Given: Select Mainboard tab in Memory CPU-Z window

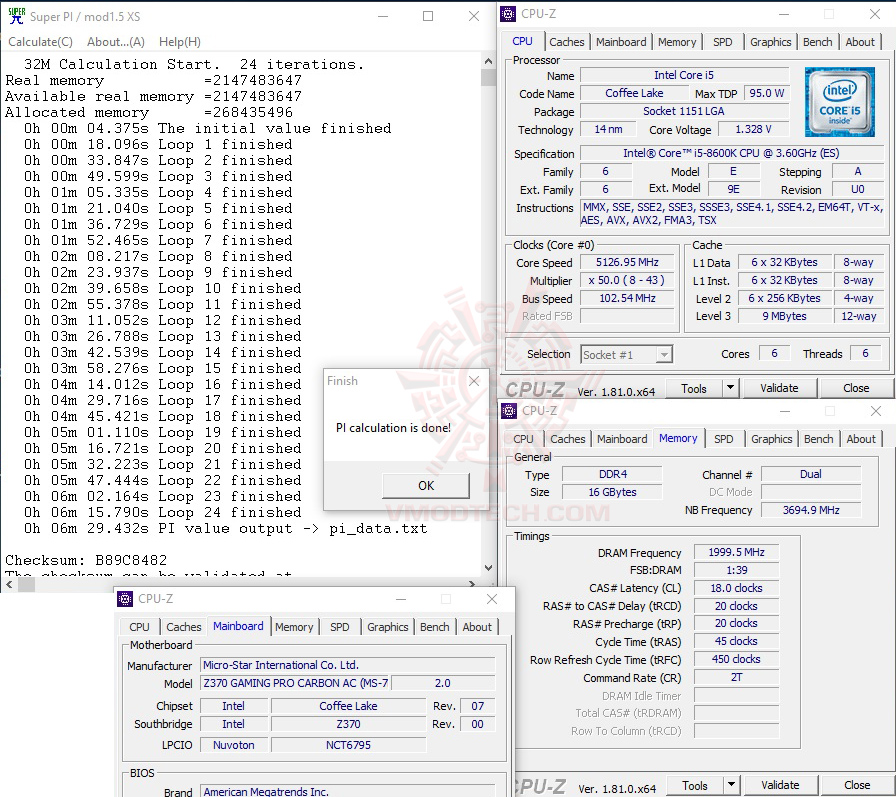Looking at the screenshot, I should point(622,439).
